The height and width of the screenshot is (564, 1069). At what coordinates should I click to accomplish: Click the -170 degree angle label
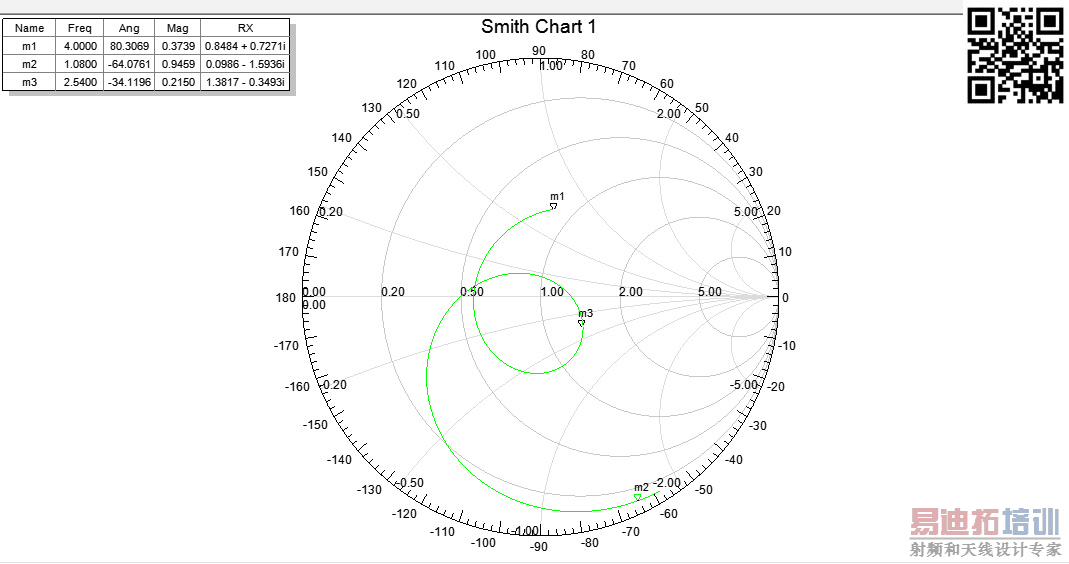click(x=286, y=346)
